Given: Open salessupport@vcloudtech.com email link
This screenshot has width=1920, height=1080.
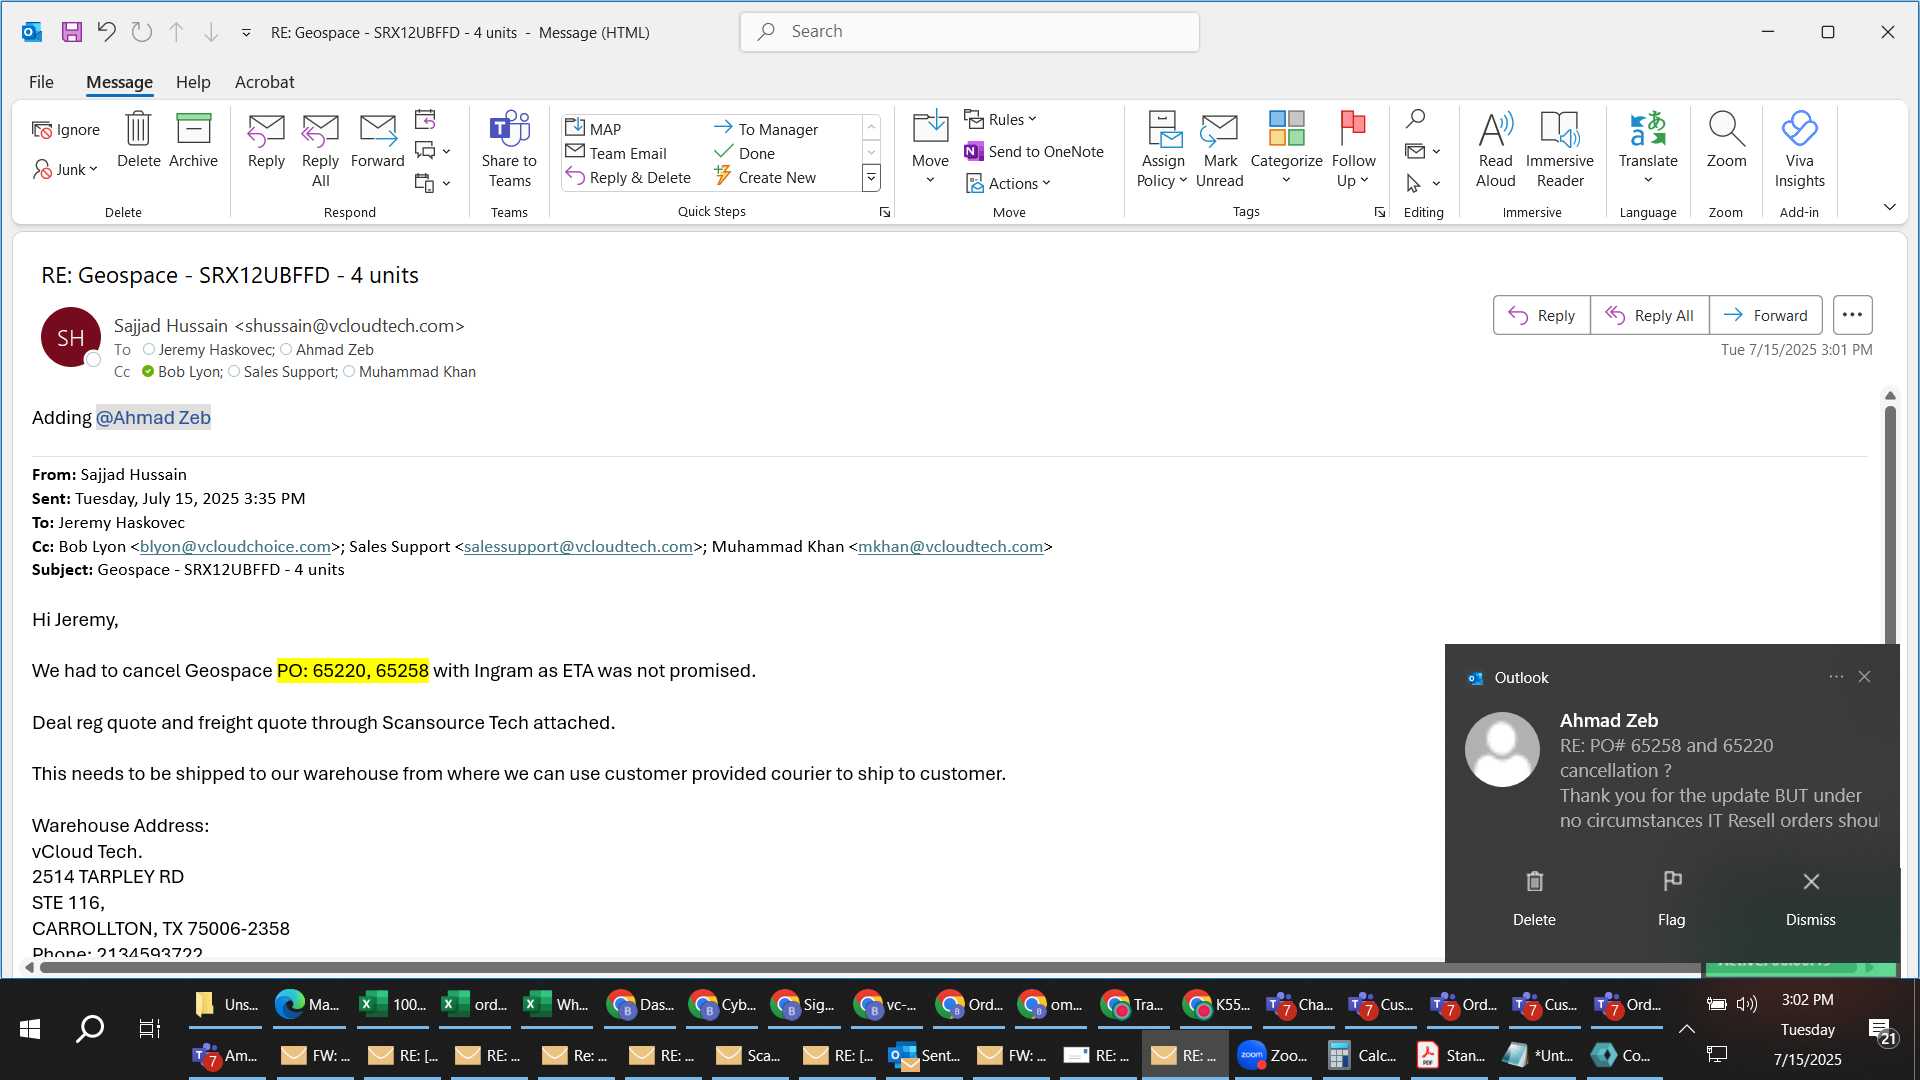Looking at the screenshot, I should pos(578,546).
